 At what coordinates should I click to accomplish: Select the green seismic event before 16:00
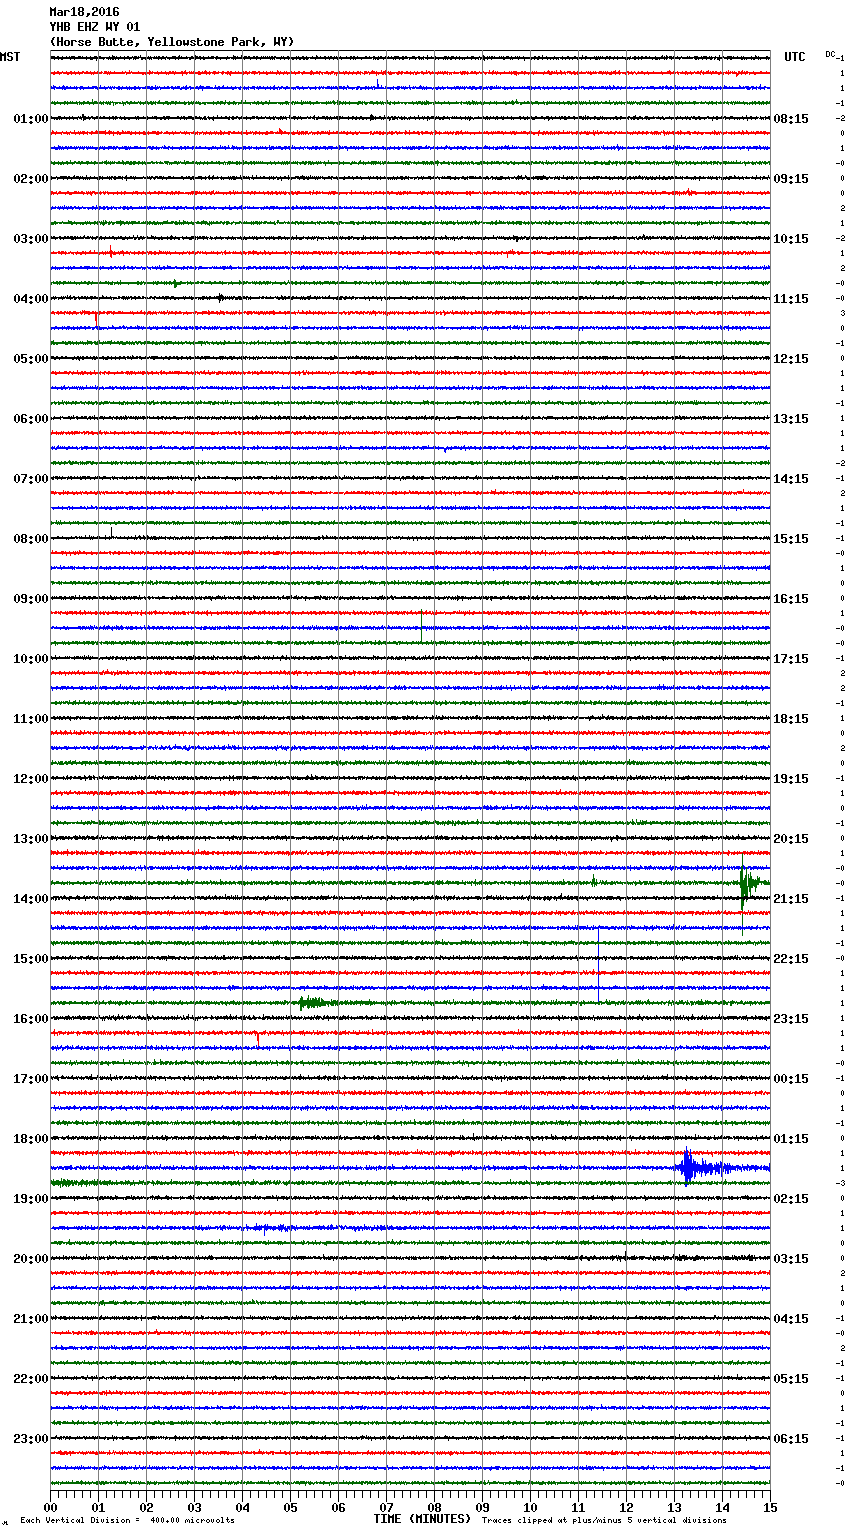320,1002
